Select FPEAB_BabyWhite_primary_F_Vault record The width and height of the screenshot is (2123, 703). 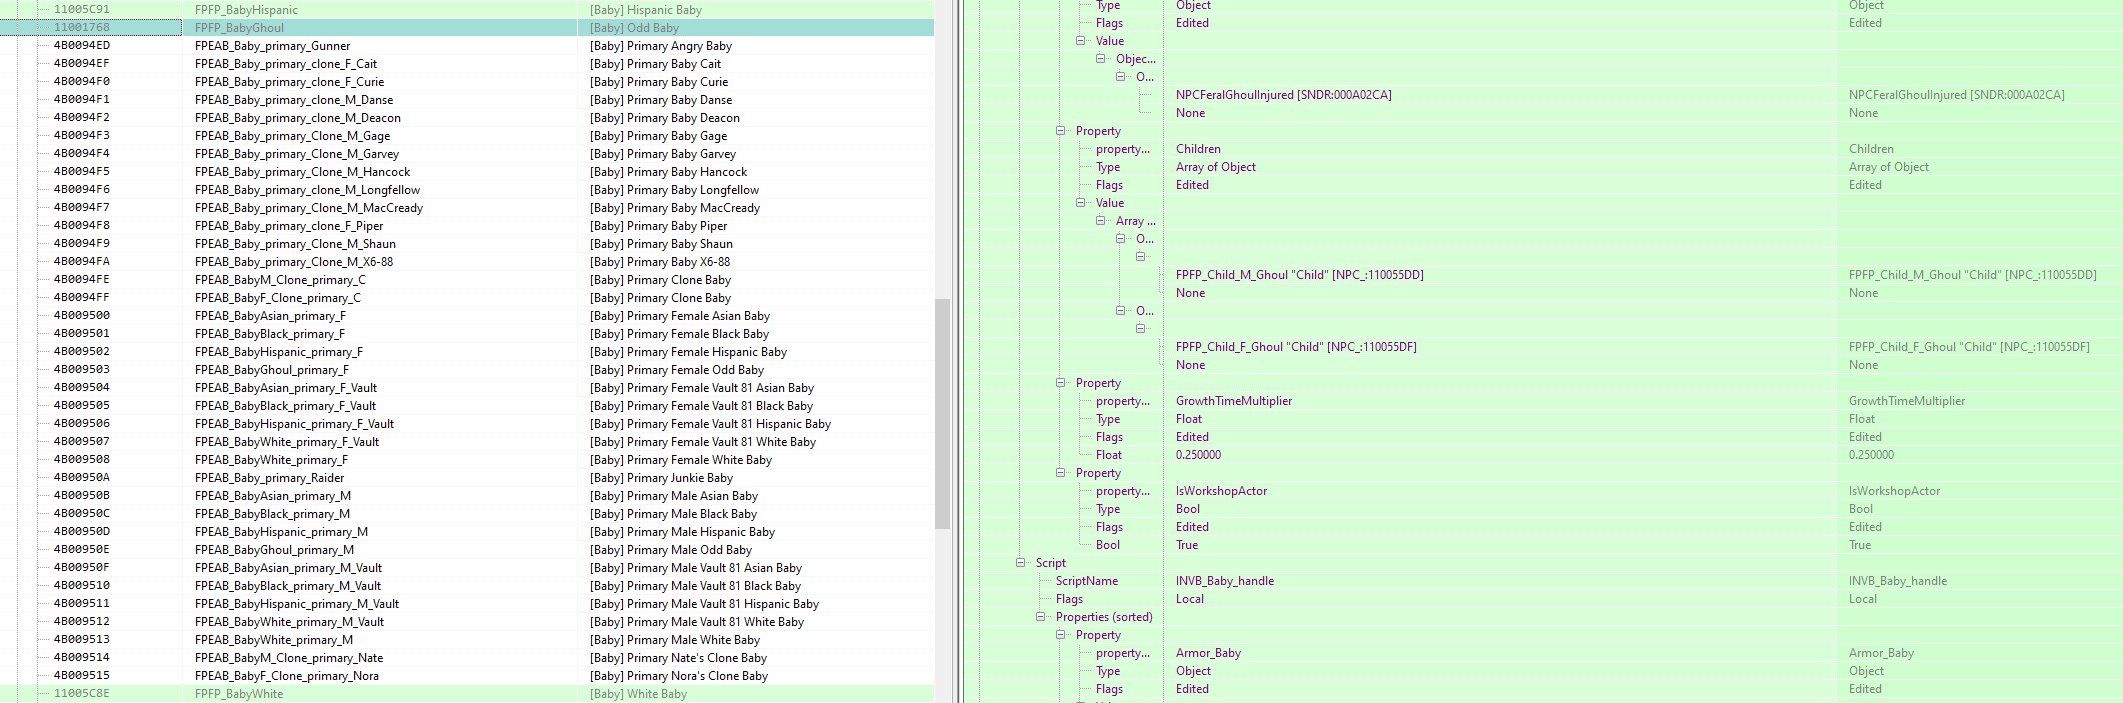[x=467, y=442]
